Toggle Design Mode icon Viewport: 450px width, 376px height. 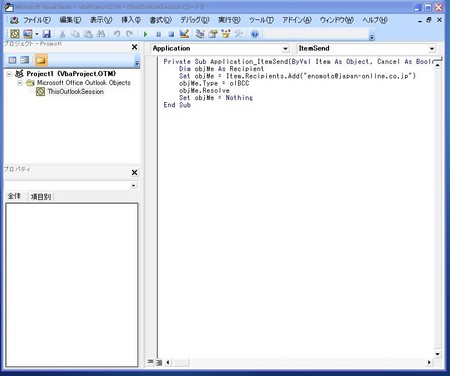tap(184, 34)
